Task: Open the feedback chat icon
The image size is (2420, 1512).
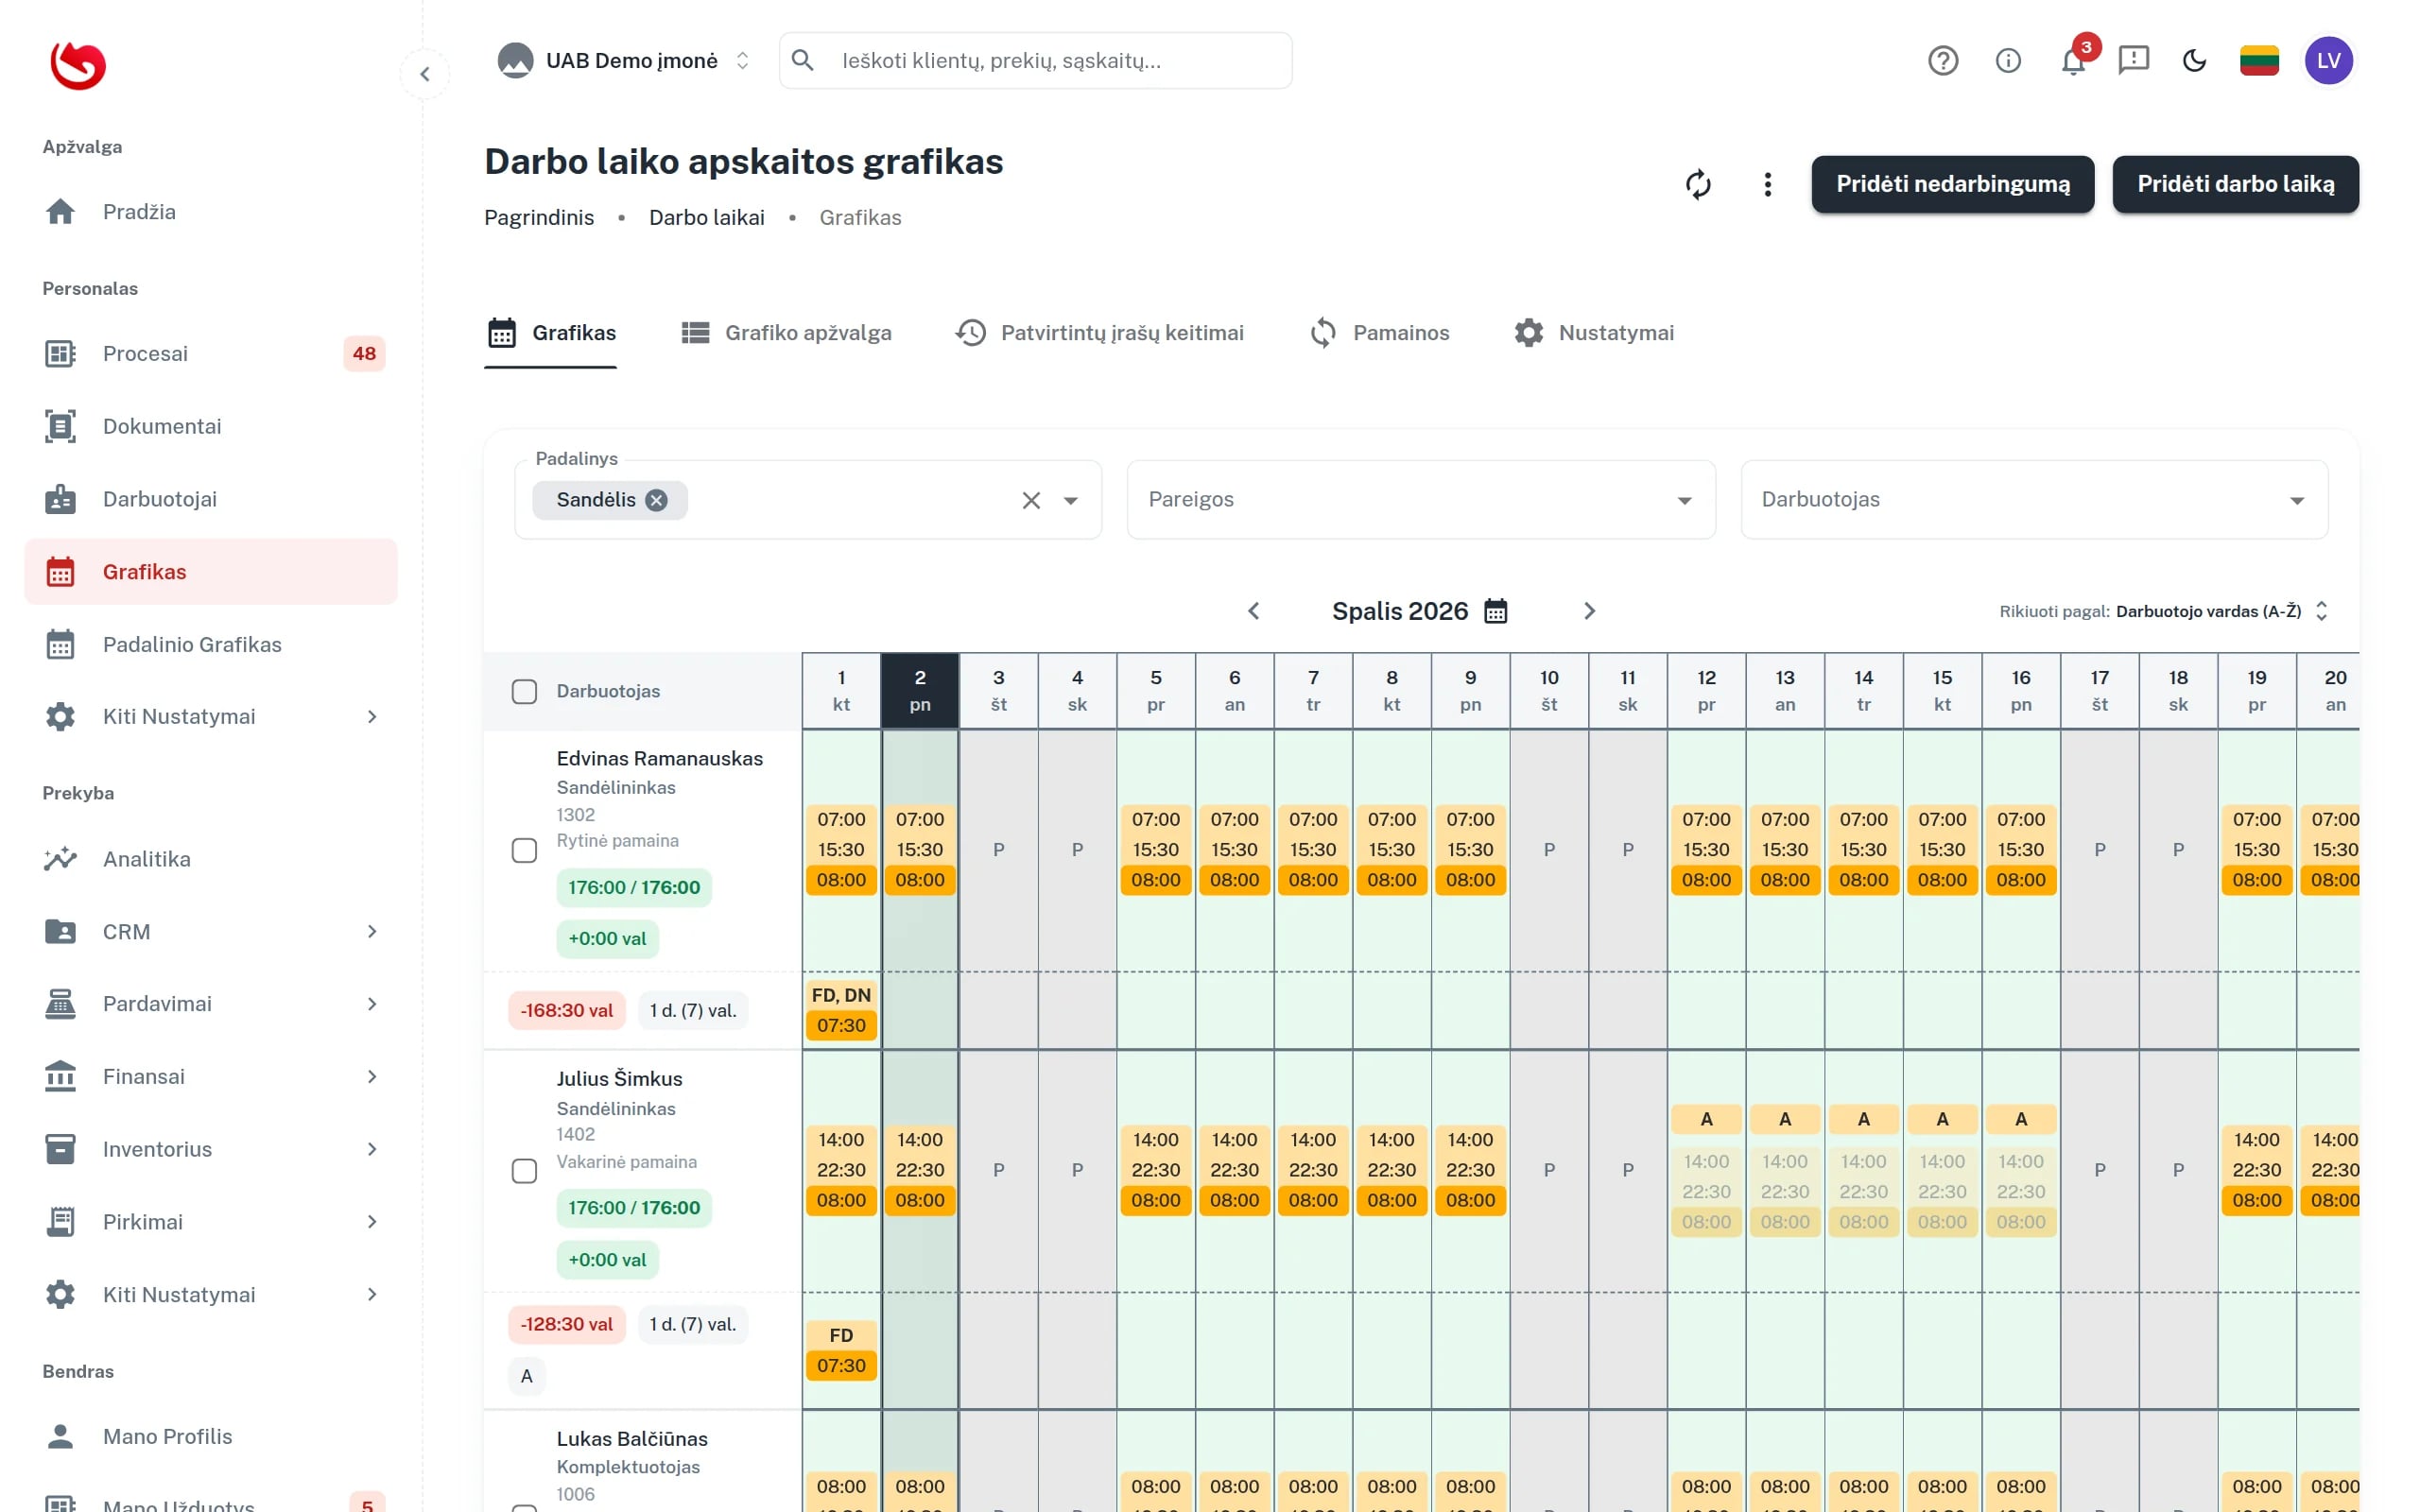Action: tap(2134, 61)
